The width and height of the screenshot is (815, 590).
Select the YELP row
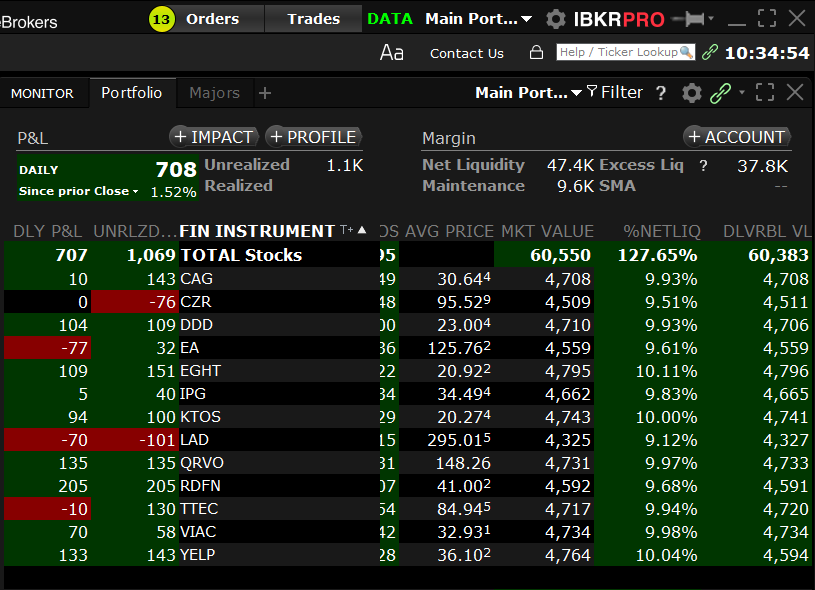[407, 555]
